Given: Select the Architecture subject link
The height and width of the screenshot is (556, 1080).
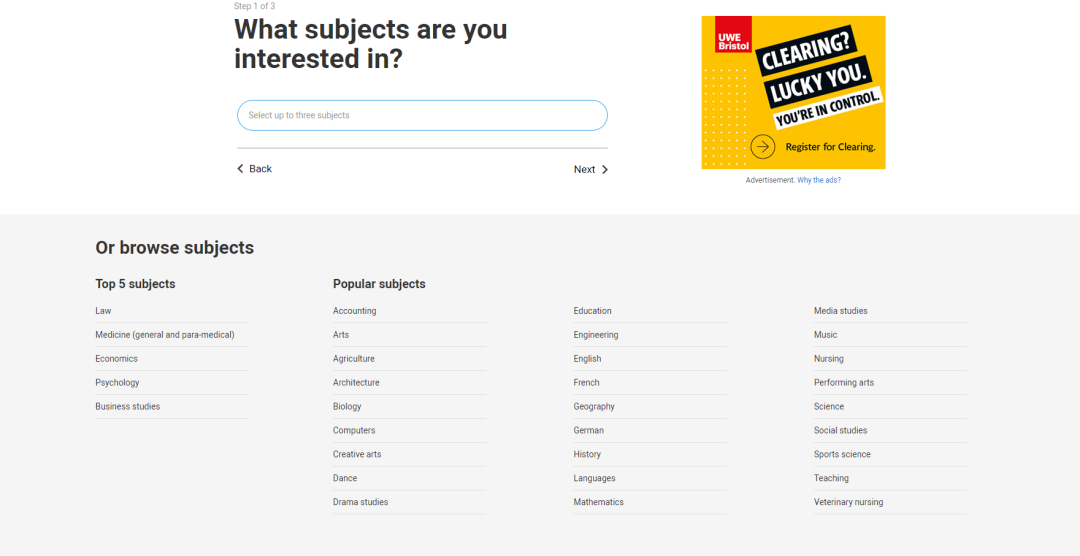Looking at the screenshot, I should tap(356, 382).
